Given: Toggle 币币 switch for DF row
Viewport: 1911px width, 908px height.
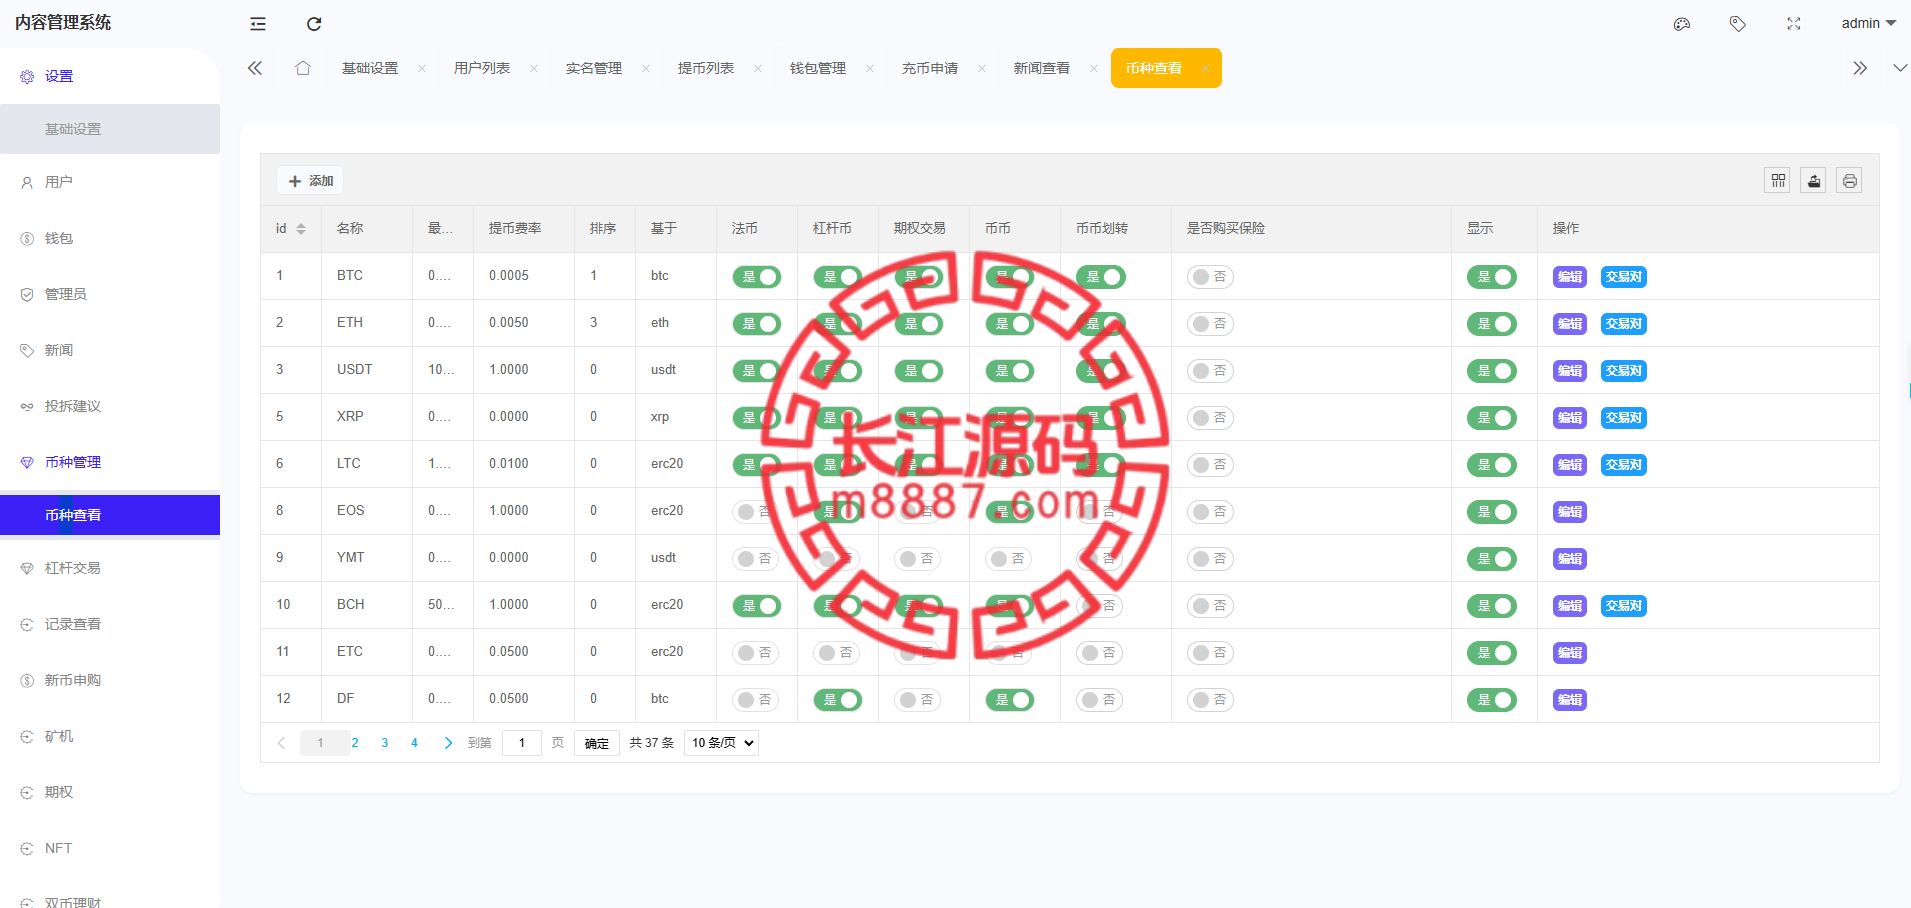Looking at the screenshot, I should coord(1010,700).
